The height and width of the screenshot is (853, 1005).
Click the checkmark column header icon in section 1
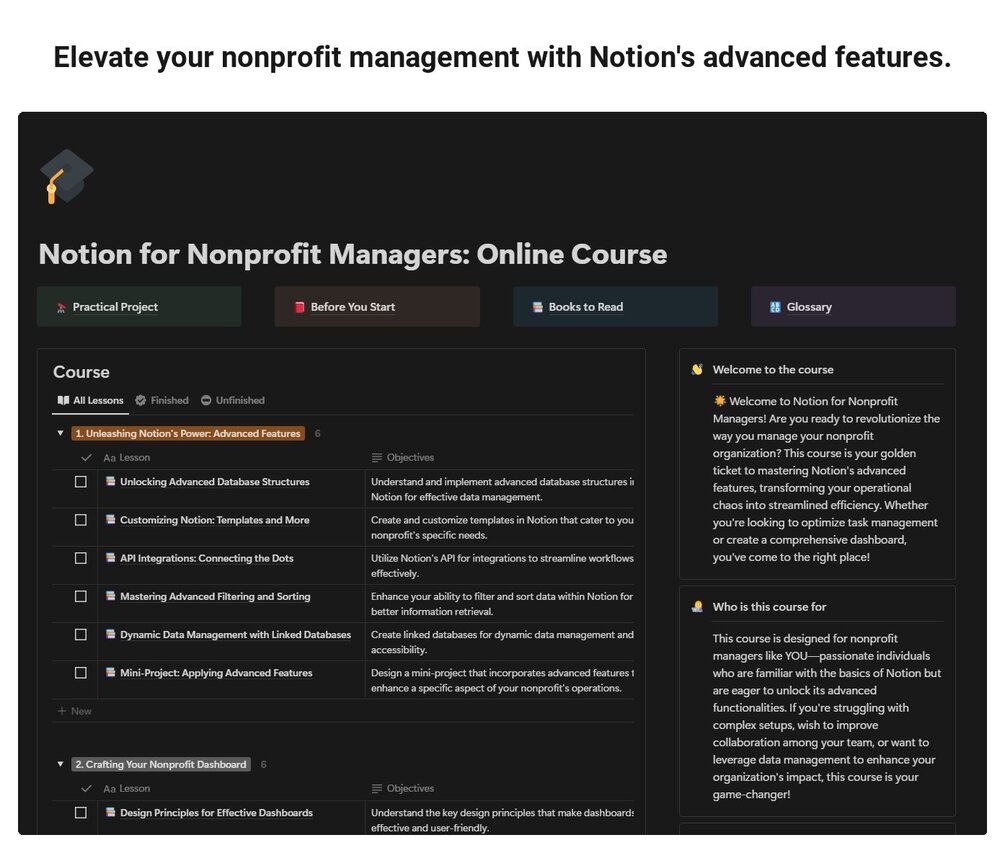[x=86, y=458]
